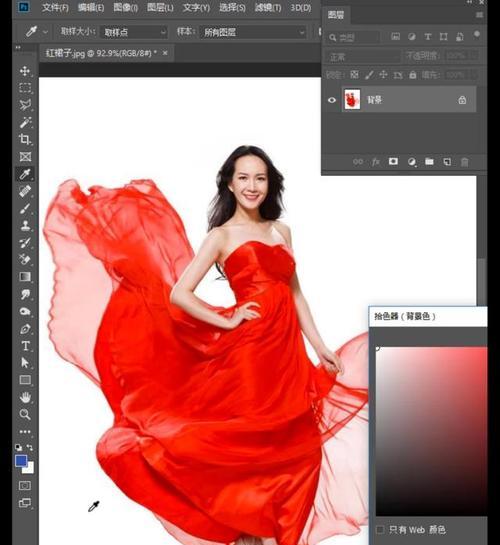Select the Pen tool
The image size is (500, 545).
25,328
